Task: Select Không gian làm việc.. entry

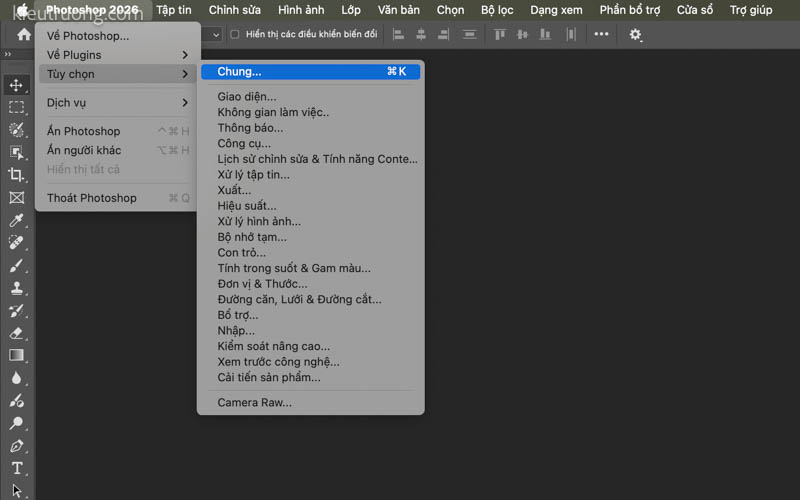Action: click(311, 112)
